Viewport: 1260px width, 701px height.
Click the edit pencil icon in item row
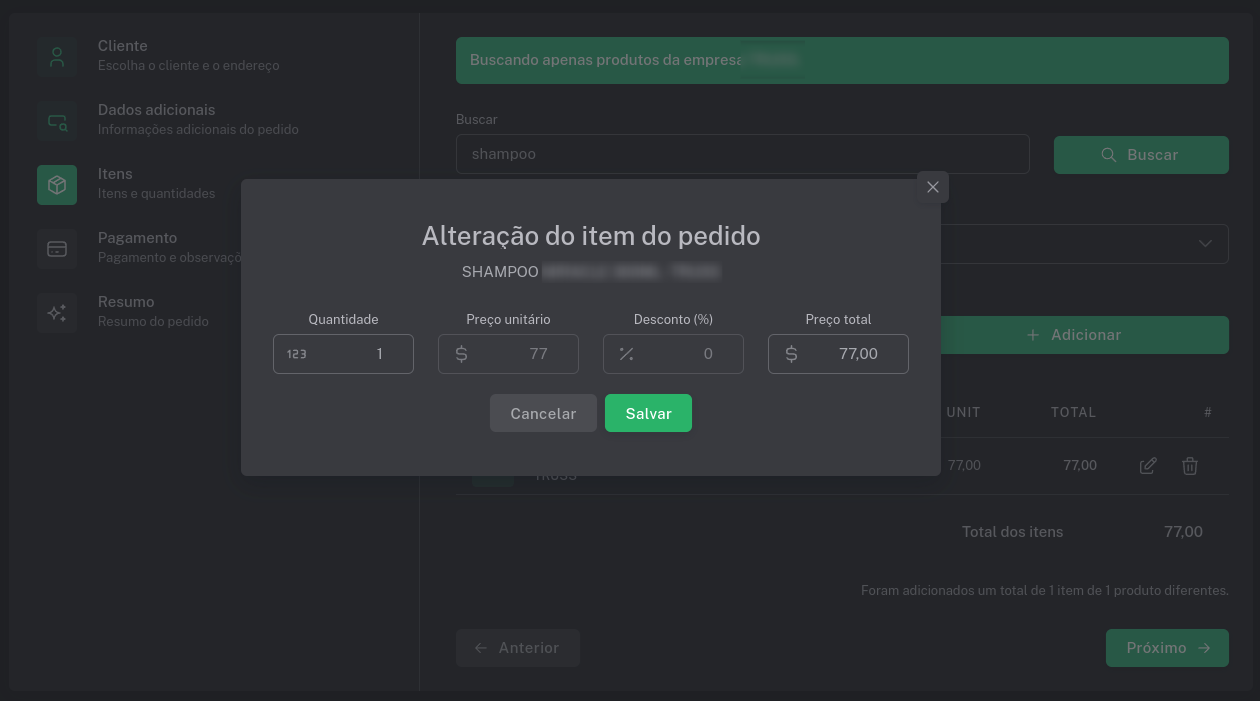1148,466
